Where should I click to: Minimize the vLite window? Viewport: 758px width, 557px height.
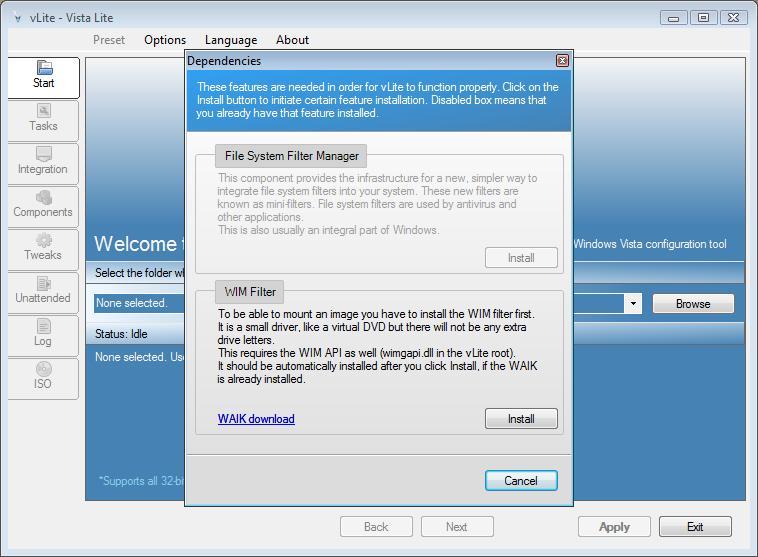[x=673, y=18]
